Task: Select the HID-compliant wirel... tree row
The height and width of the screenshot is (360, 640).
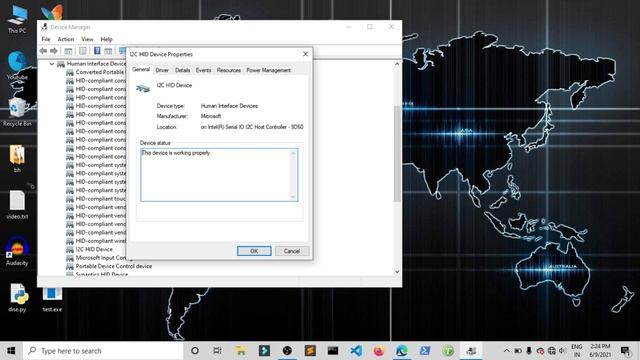Action: [96, 241]
